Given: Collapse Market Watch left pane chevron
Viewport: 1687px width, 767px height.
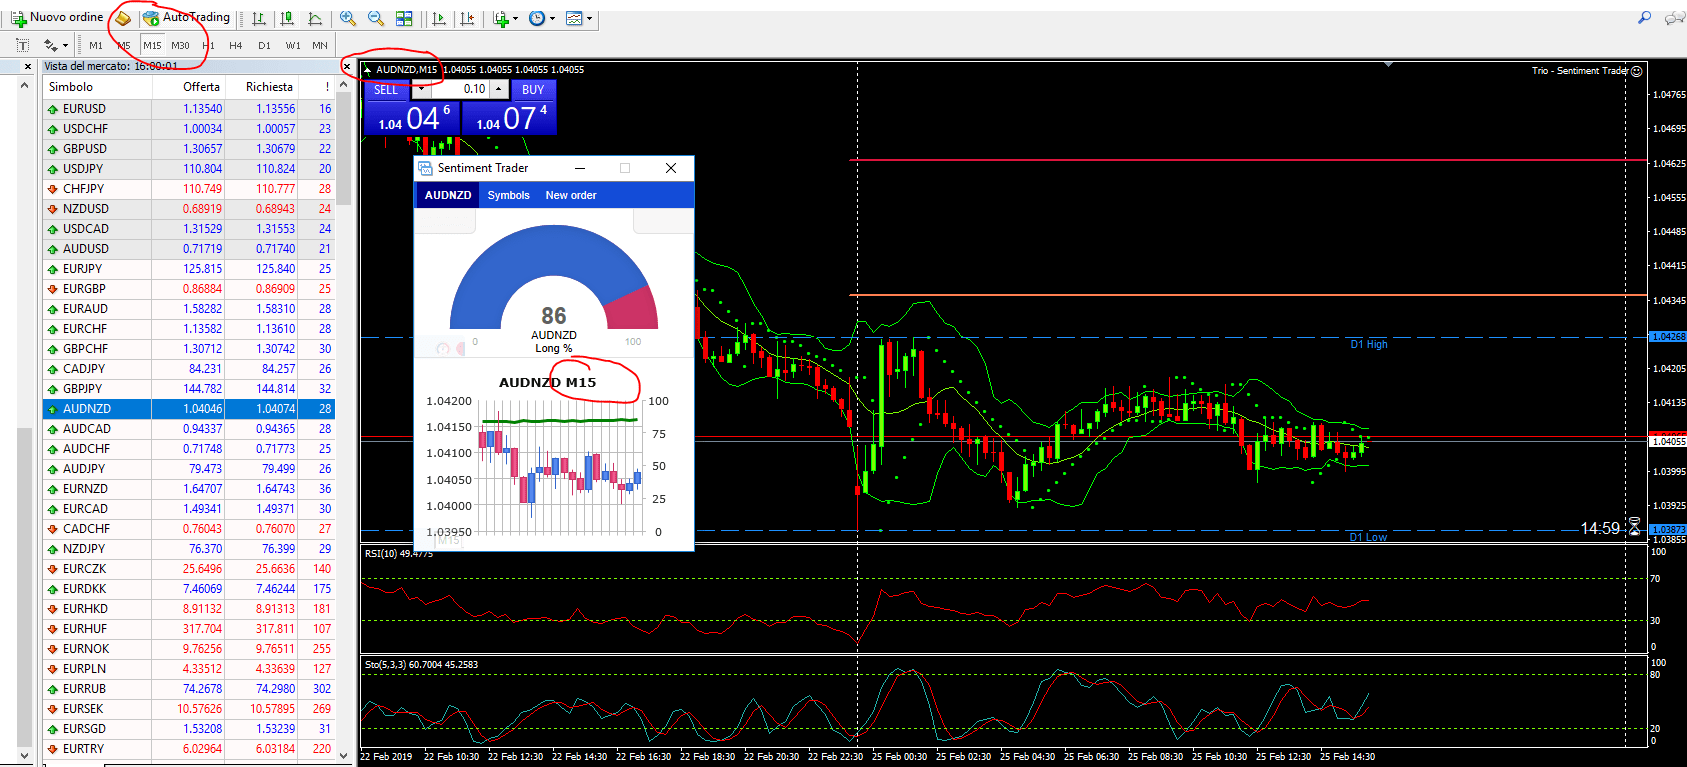Looking at the screenshot, I should click(24, 86).
